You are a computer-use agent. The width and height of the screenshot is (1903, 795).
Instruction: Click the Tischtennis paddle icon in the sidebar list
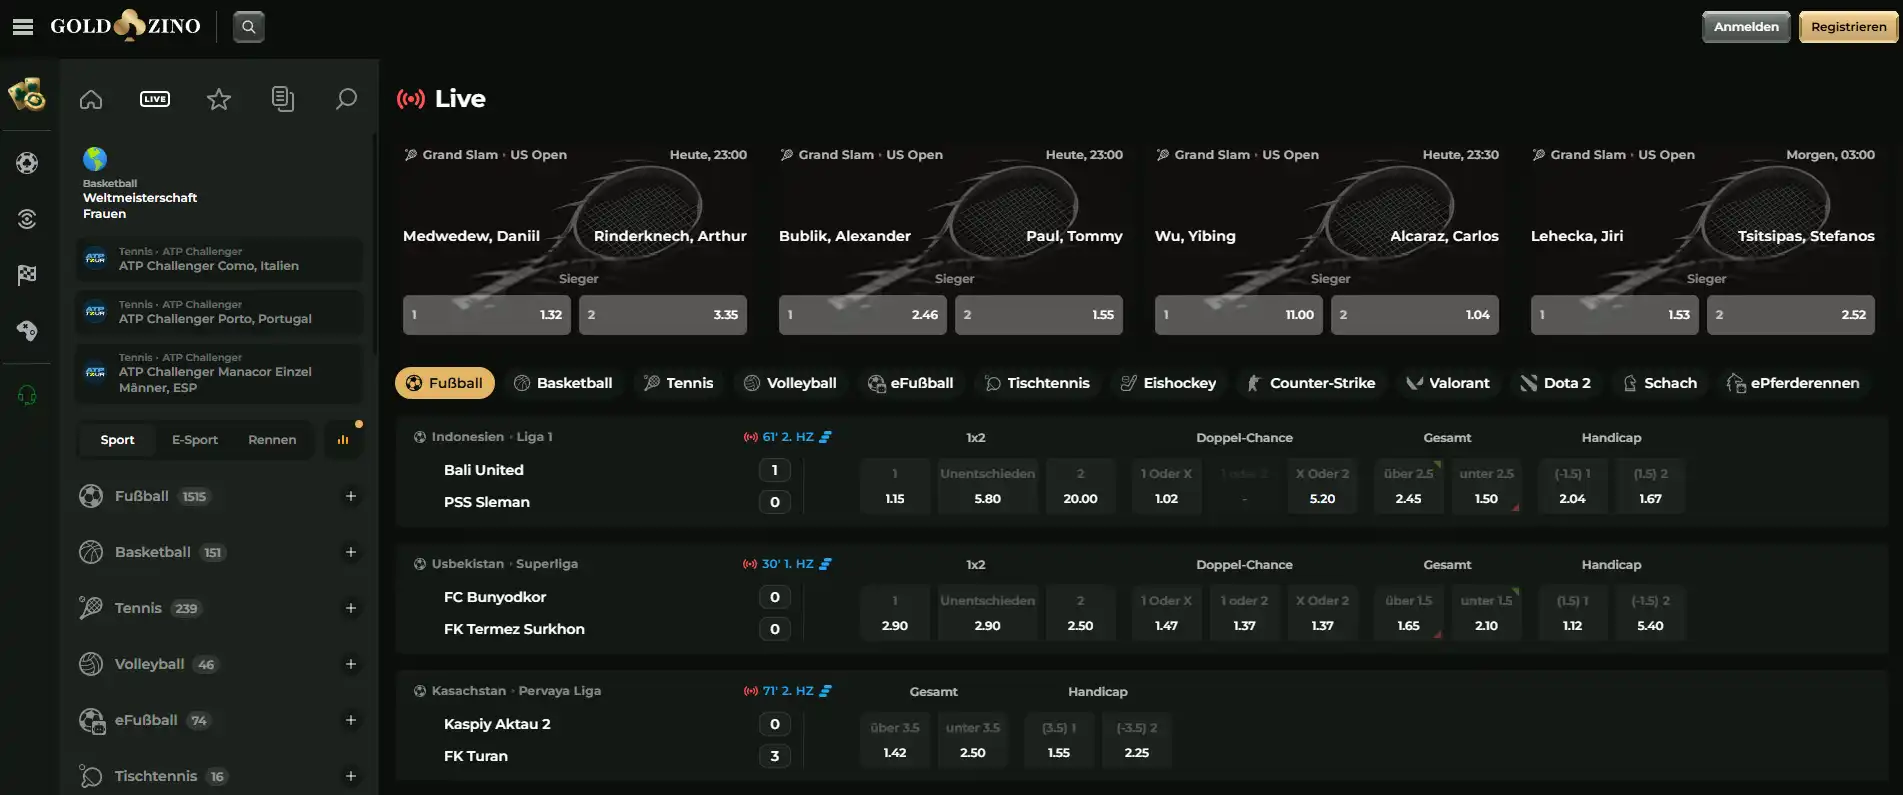(x=91, y=776)
